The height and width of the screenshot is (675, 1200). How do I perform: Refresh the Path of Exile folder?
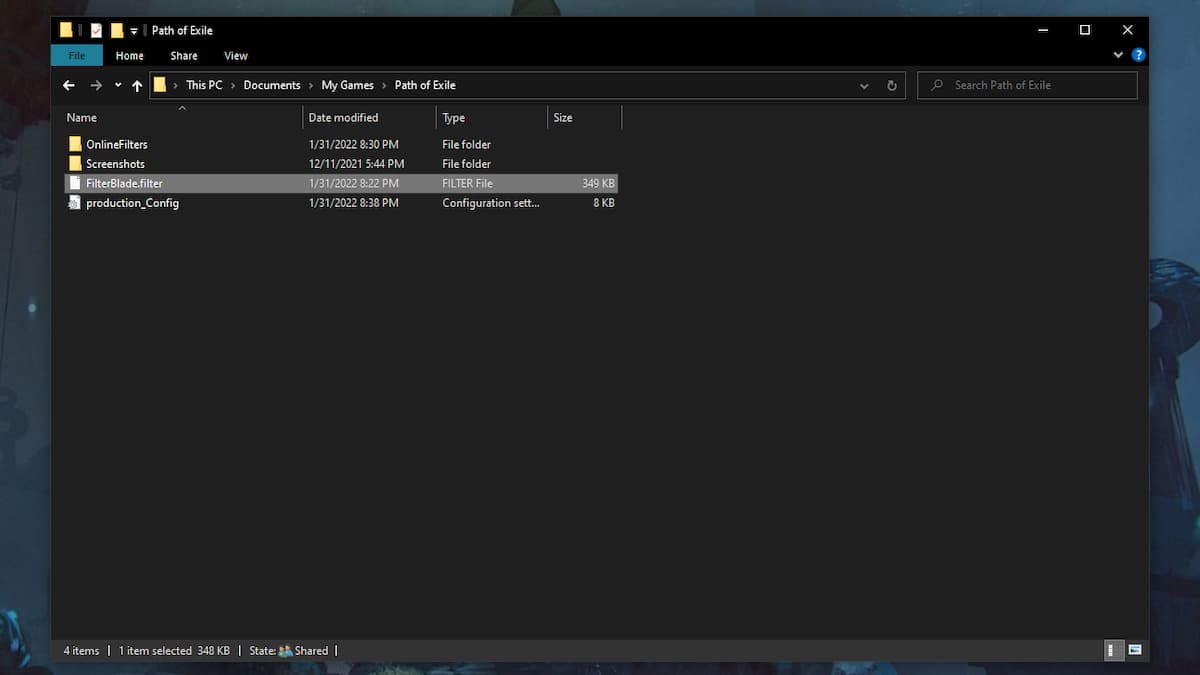coord(892,86)
